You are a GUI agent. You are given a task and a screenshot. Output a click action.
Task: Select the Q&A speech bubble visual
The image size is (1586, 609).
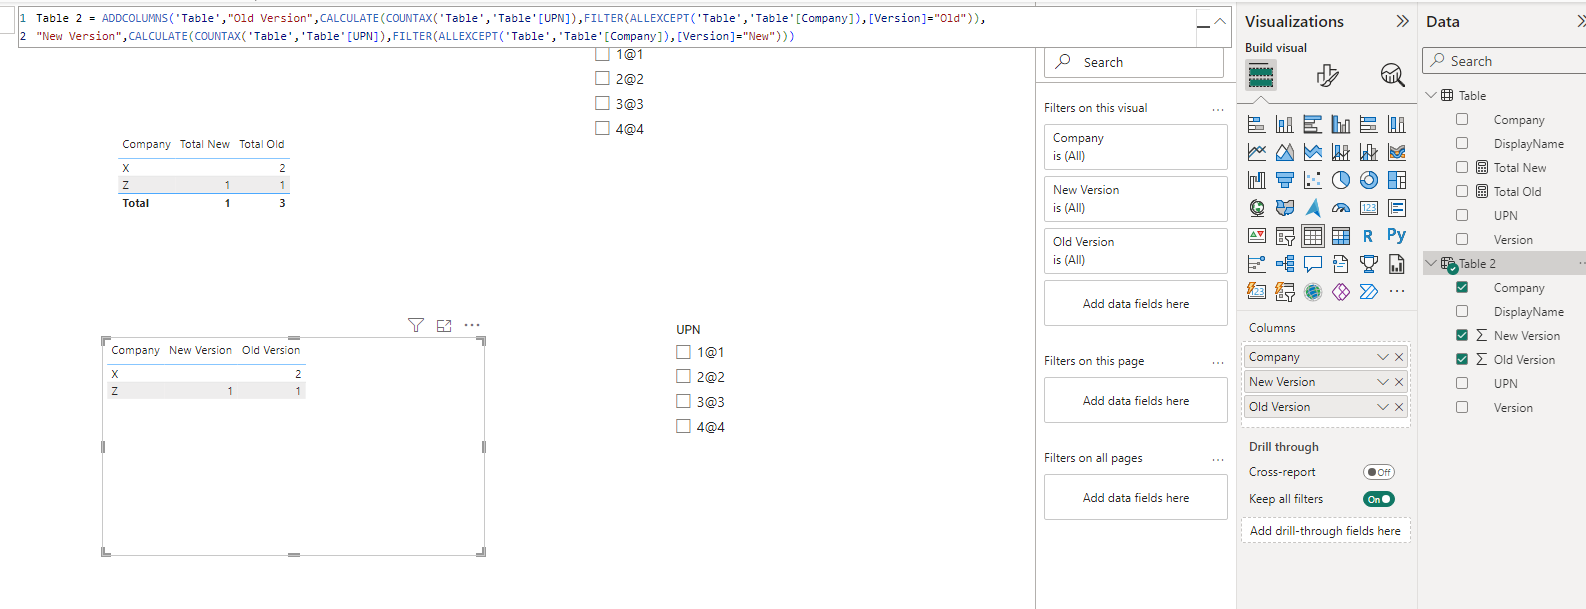coord(1313,264)
